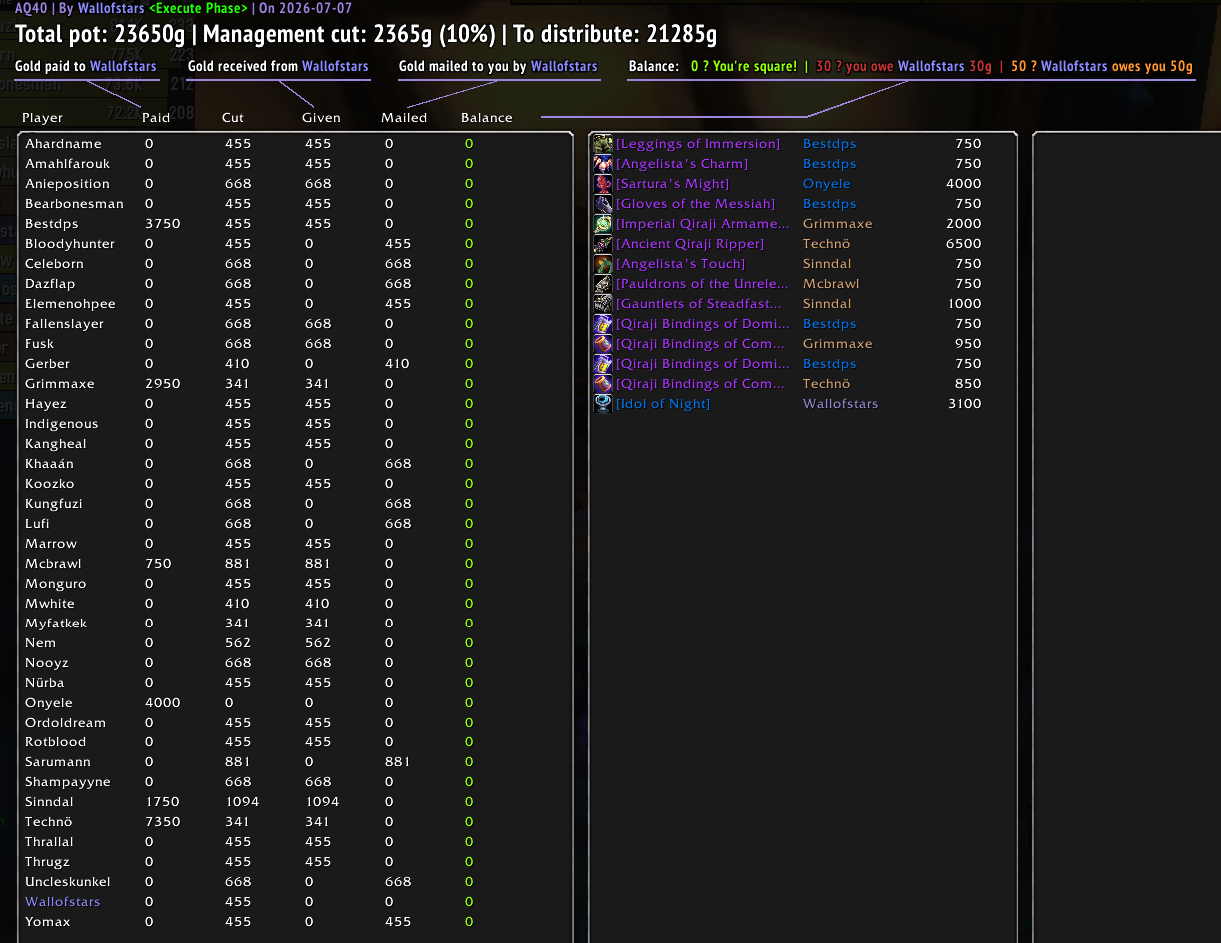
Task: Open the Sartura's Might item link
Action: coord(672,184)
